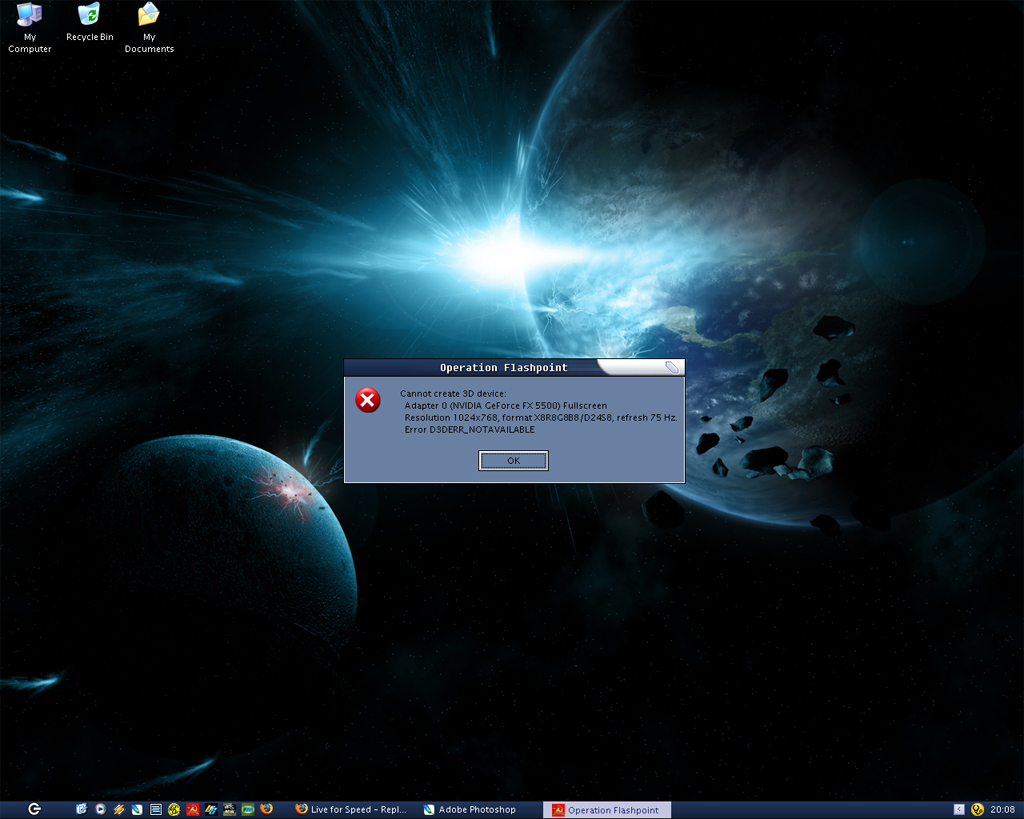Switch to Live for Speed Firefox taskbar window
Image resolution: width=1024 pixels, height=819 pixels.
pos(351,810)
